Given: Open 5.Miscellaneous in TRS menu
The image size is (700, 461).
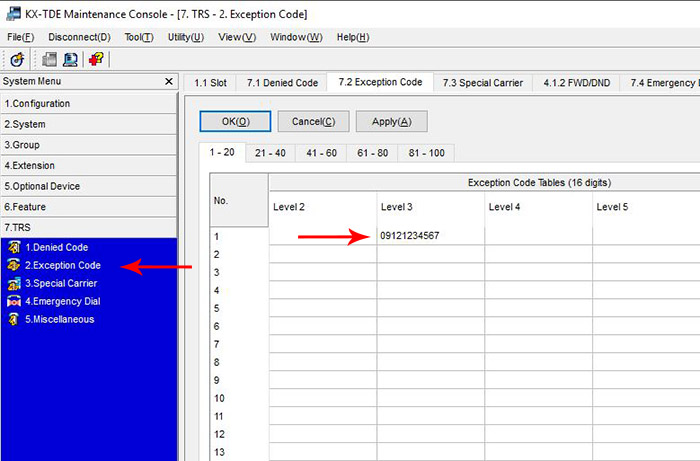Looking at the screenshot, I should point(59,319).
